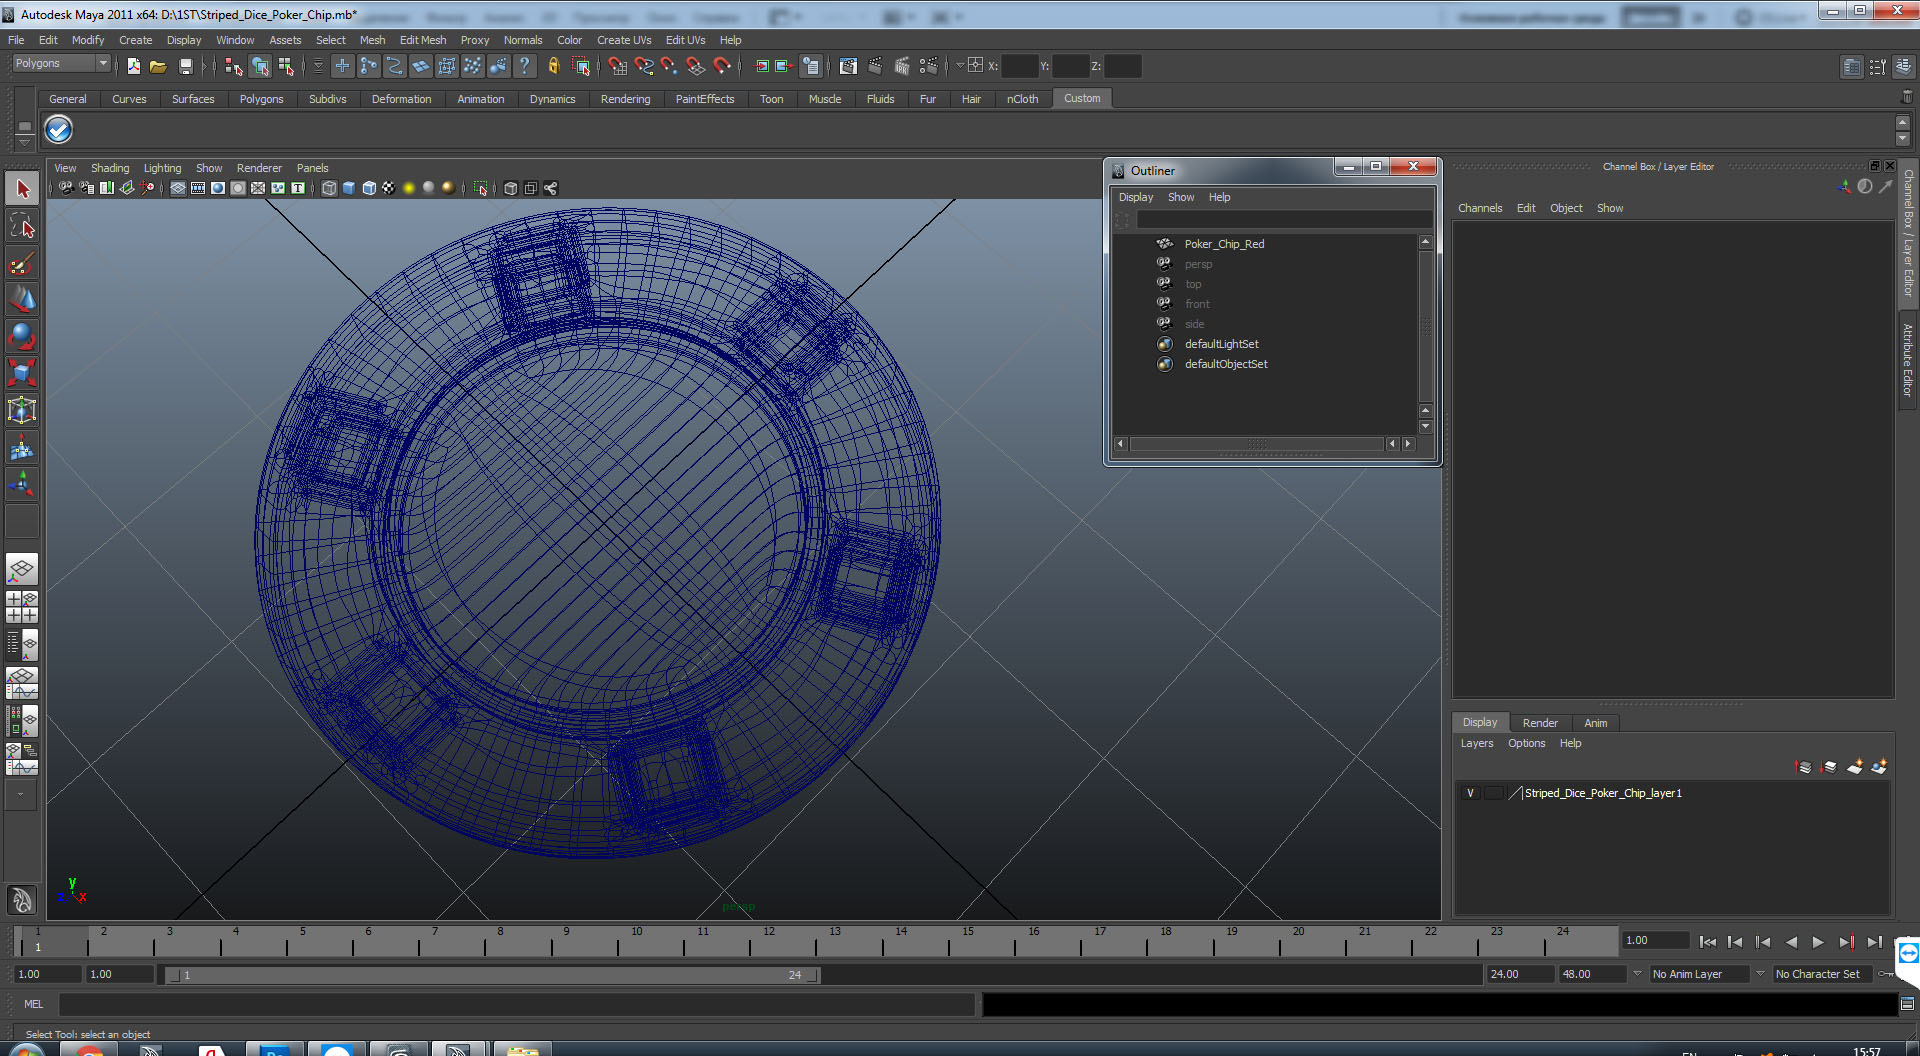Click Play forwards button
This screenshot has height=1056, width=1920.
pyautogui.click(x=1818, y=942)
